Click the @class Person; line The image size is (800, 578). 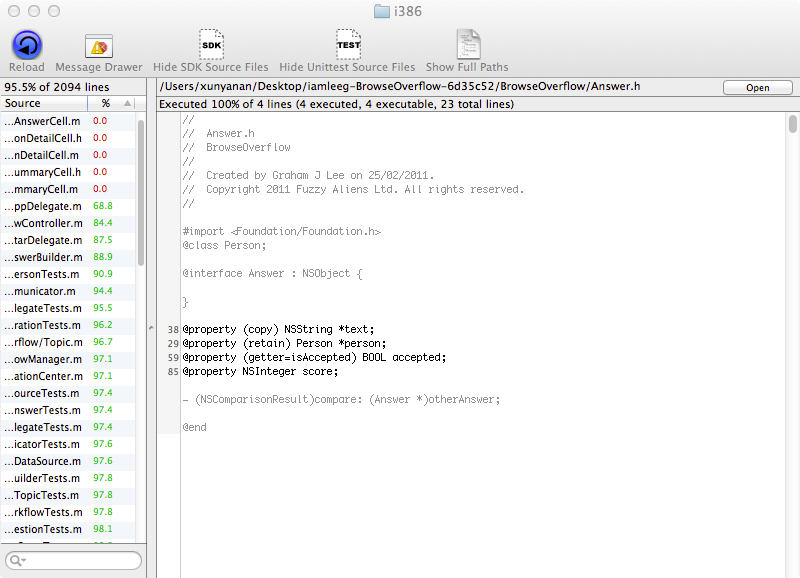pos(224,245)
